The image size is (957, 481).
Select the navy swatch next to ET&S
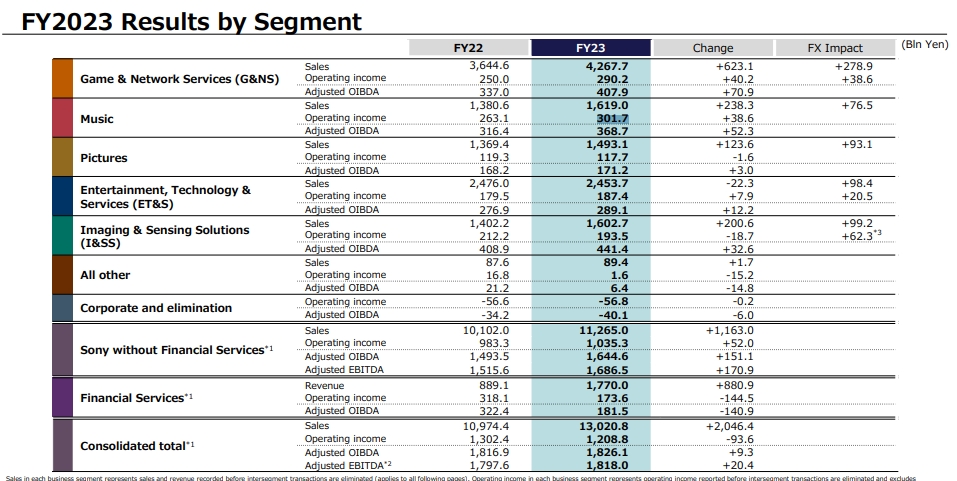pos(62,197)
